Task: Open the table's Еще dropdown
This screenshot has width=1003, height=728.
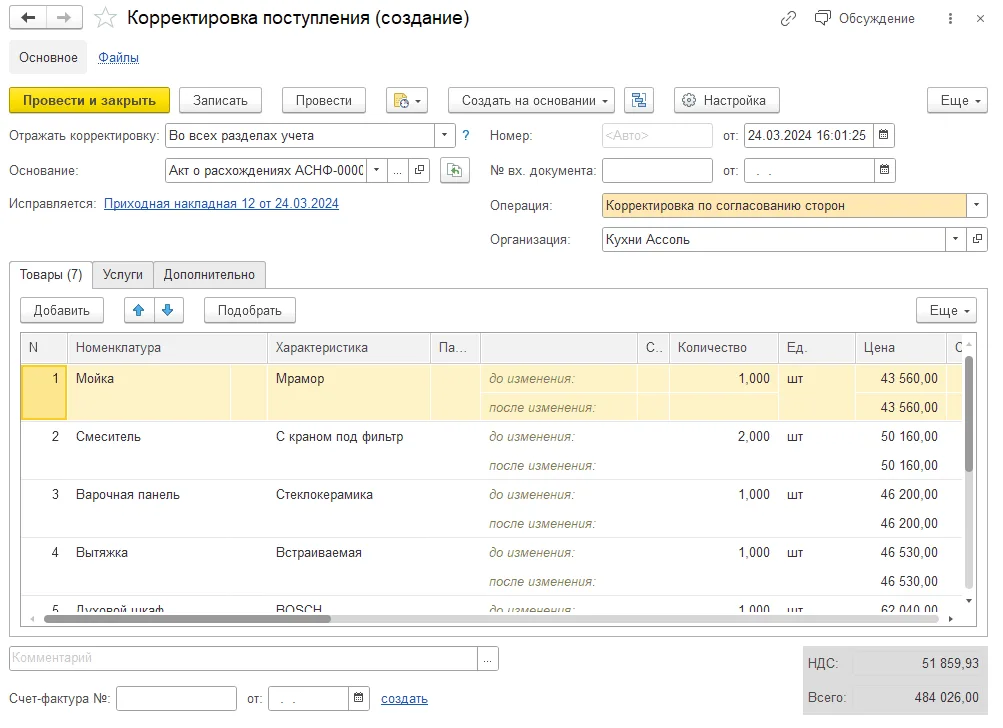Action: 947,310
